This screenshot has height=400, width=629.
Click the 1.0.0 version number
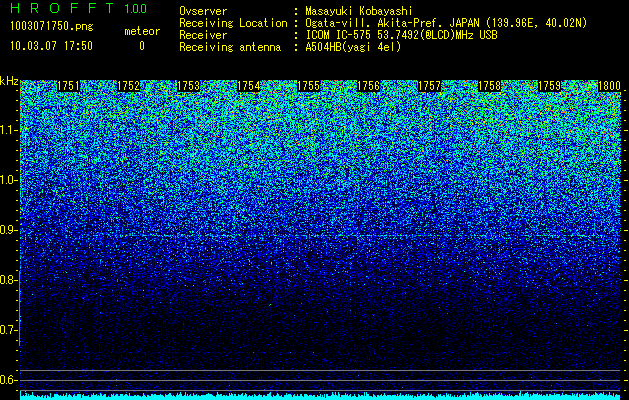click(x=136, y=8)
